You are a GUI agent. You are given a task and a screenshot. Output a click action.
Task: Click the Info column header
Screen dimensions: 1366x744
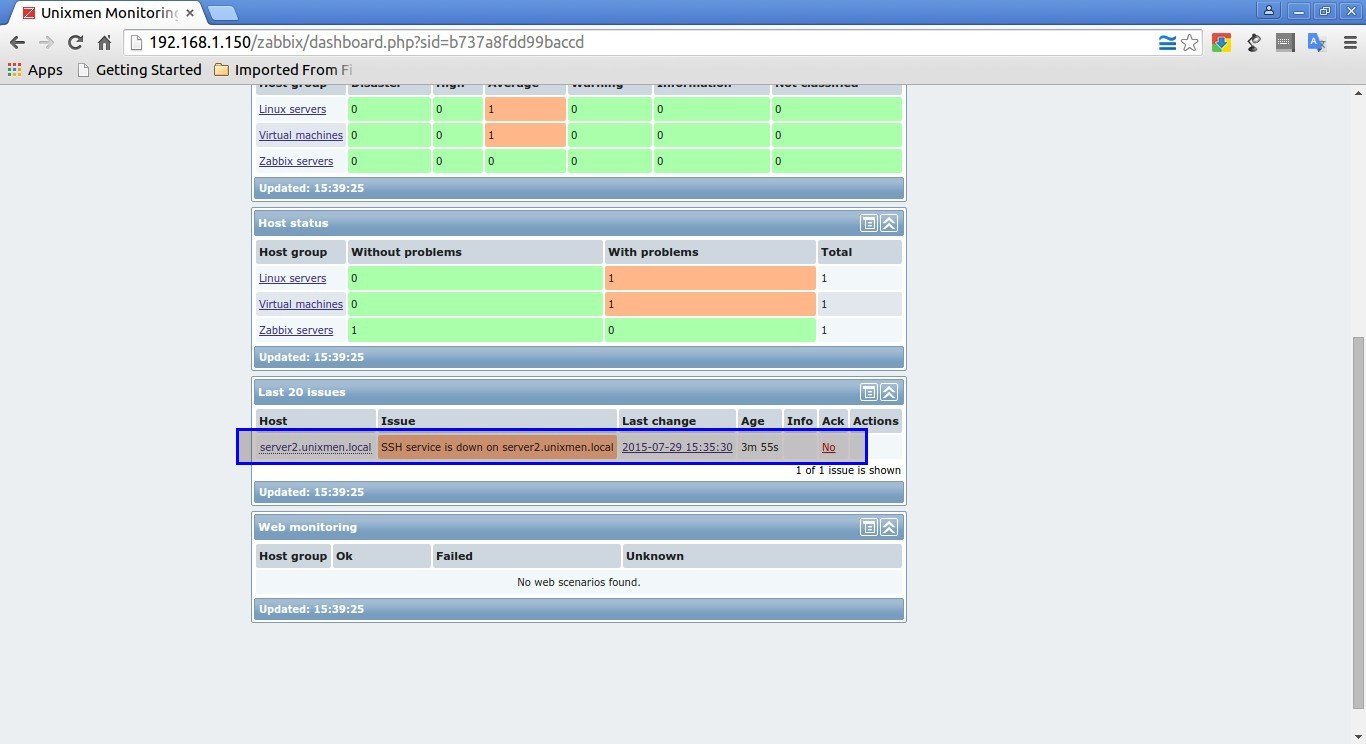tap(800, 421)
